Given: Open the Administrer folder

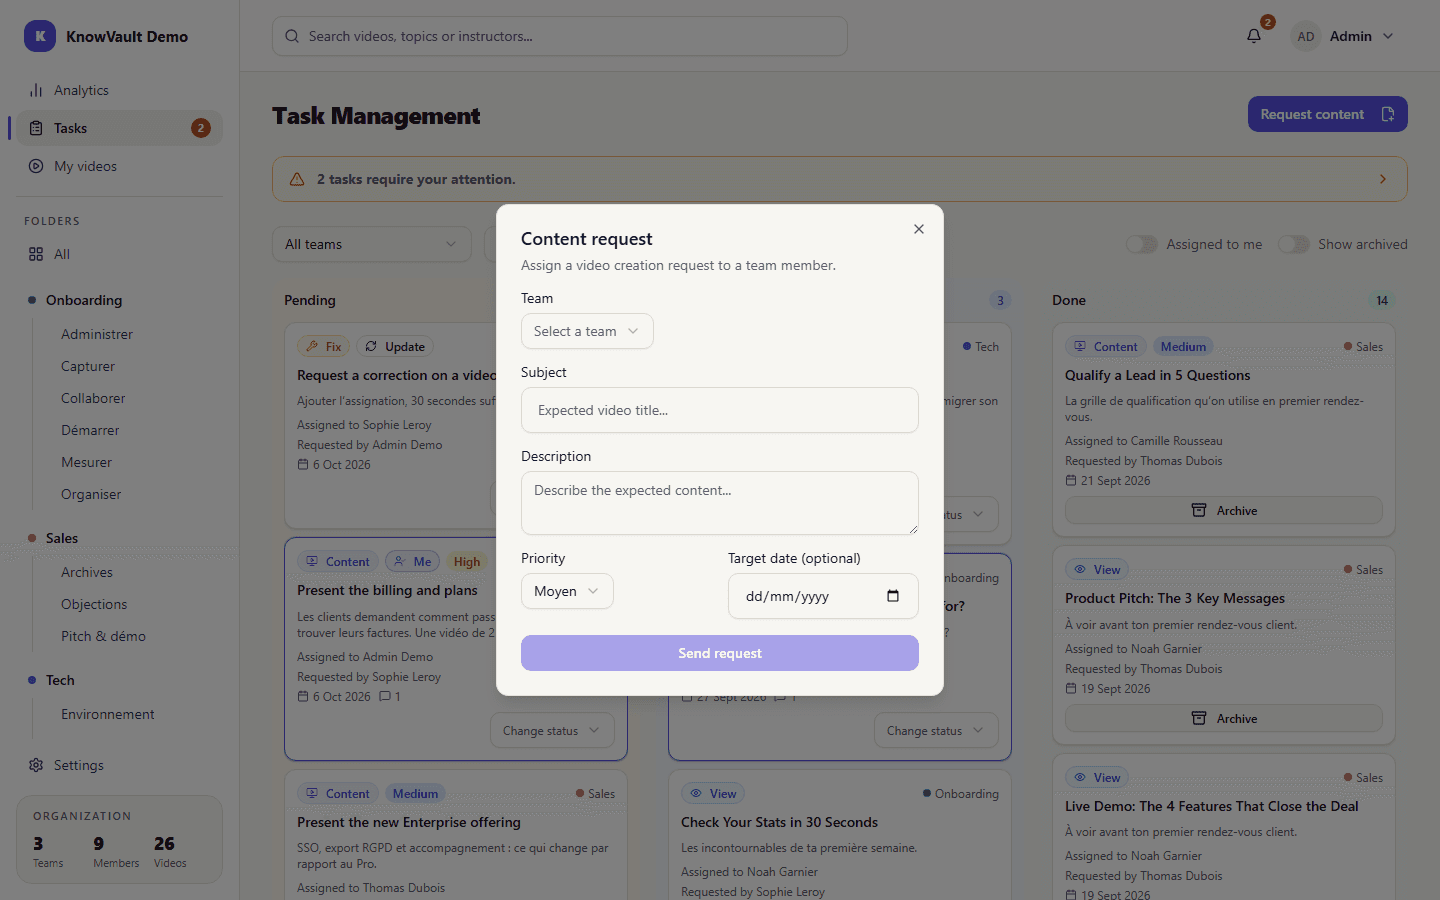Looking at the screenshot, I should 96,334.
